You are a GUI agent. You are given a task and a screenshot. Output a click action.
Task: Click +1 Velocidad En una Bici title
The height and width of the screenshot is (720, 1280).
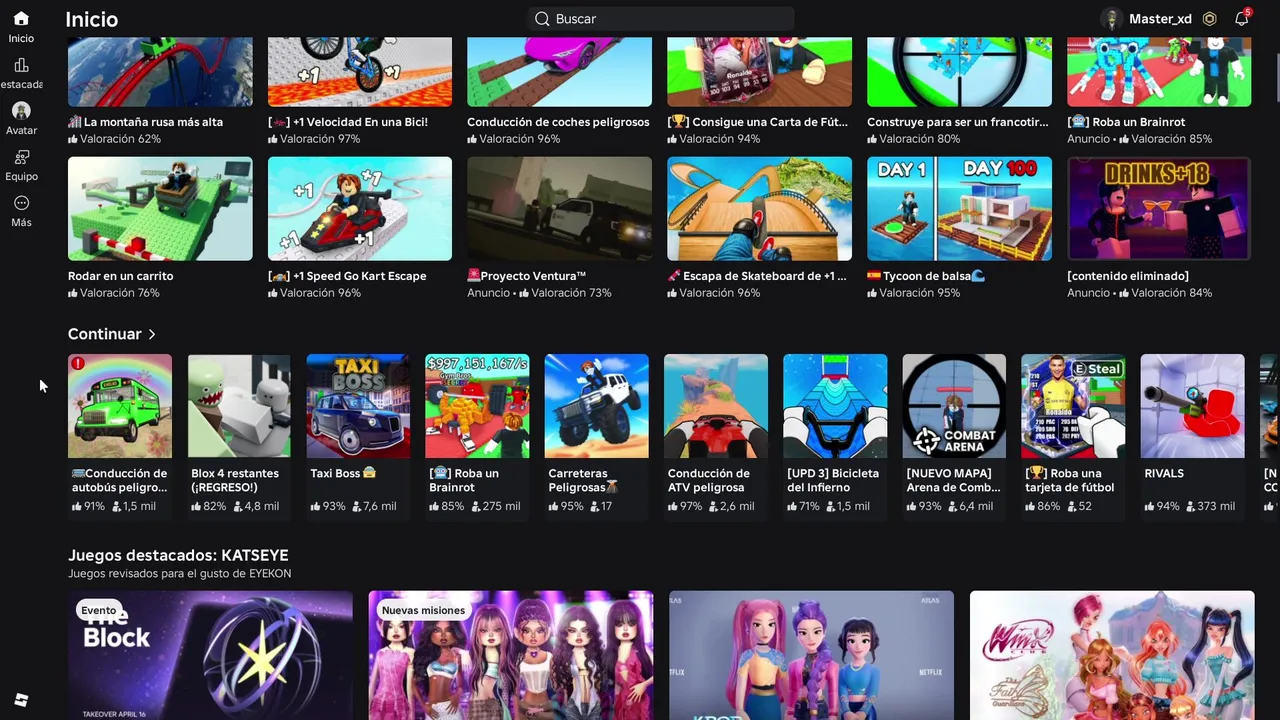click(348, 122)
